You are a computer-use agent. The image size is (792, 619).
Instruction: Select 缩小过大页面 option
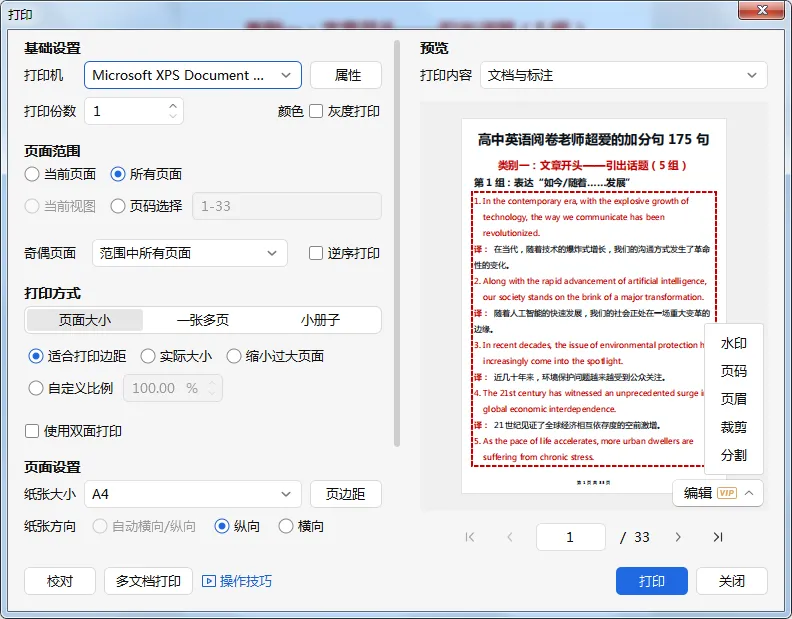233,356
